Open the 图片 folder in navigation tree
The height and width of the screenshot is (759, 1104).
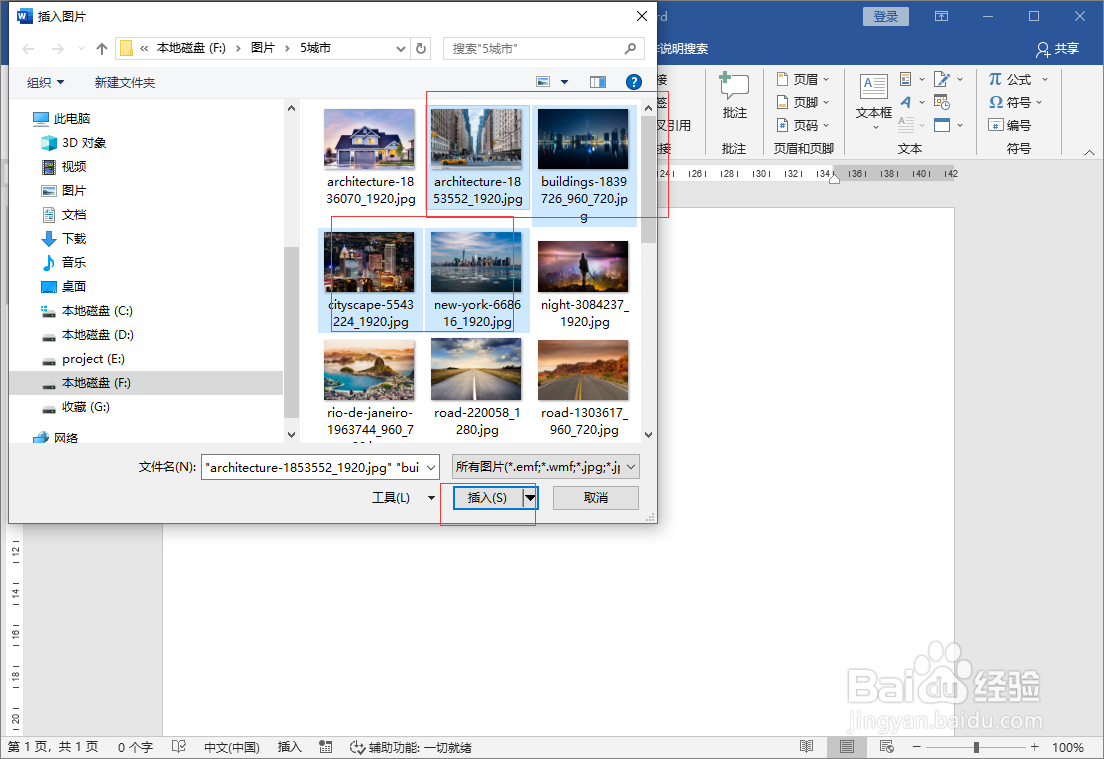coord(64,190)
